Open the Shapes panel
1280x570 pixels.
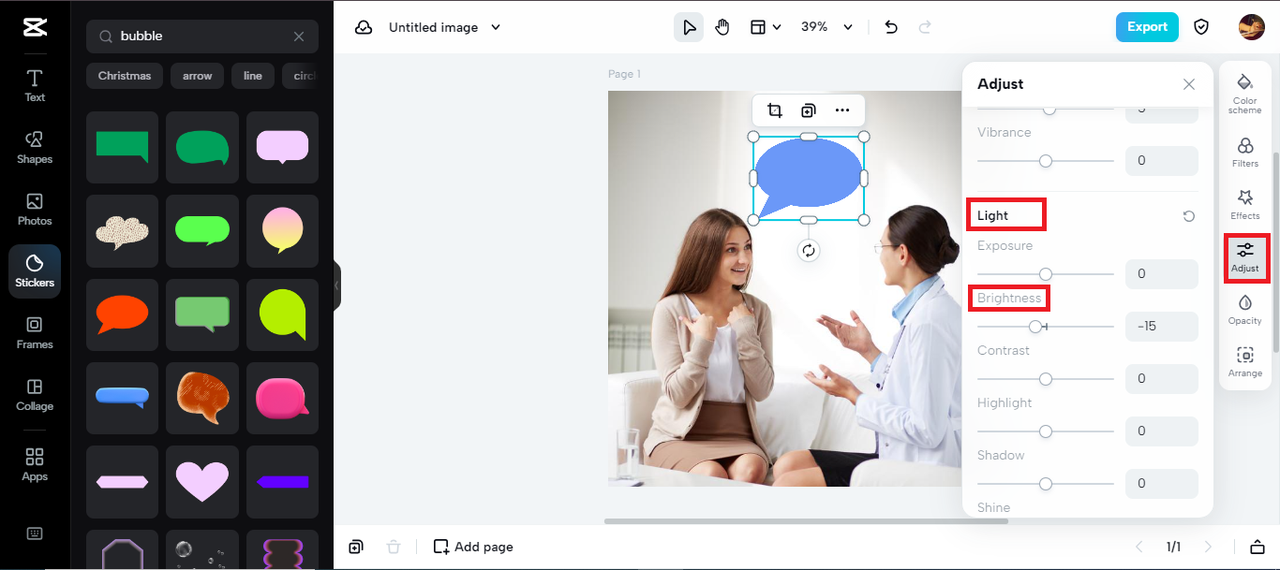point(35,147)
